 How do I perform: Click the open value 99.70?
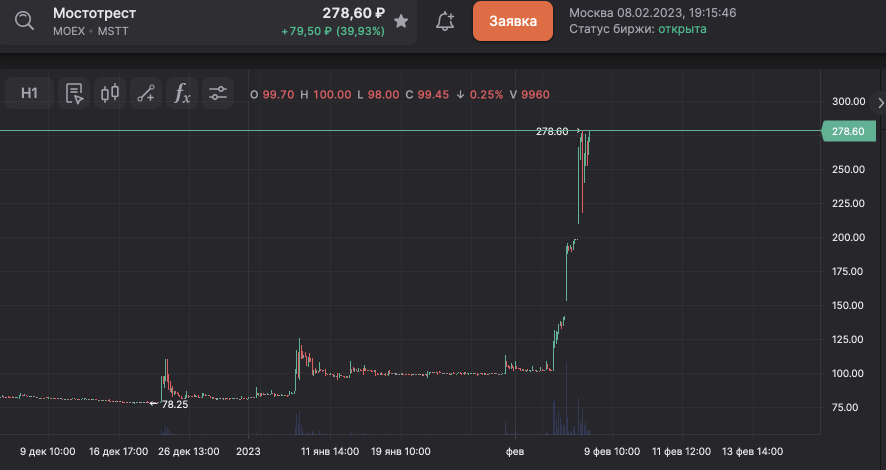[278, 95]
